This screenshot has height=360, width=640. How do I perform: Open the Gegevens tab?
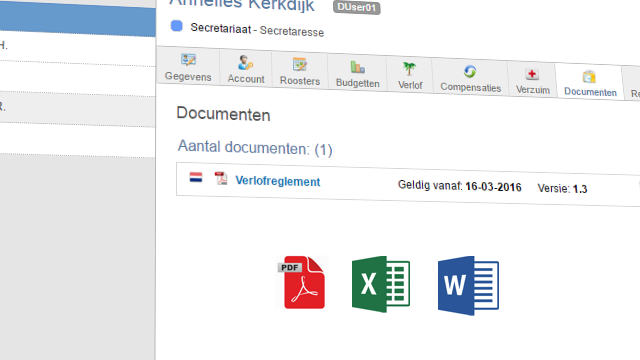pyautogui.click(x=188, y=67)
